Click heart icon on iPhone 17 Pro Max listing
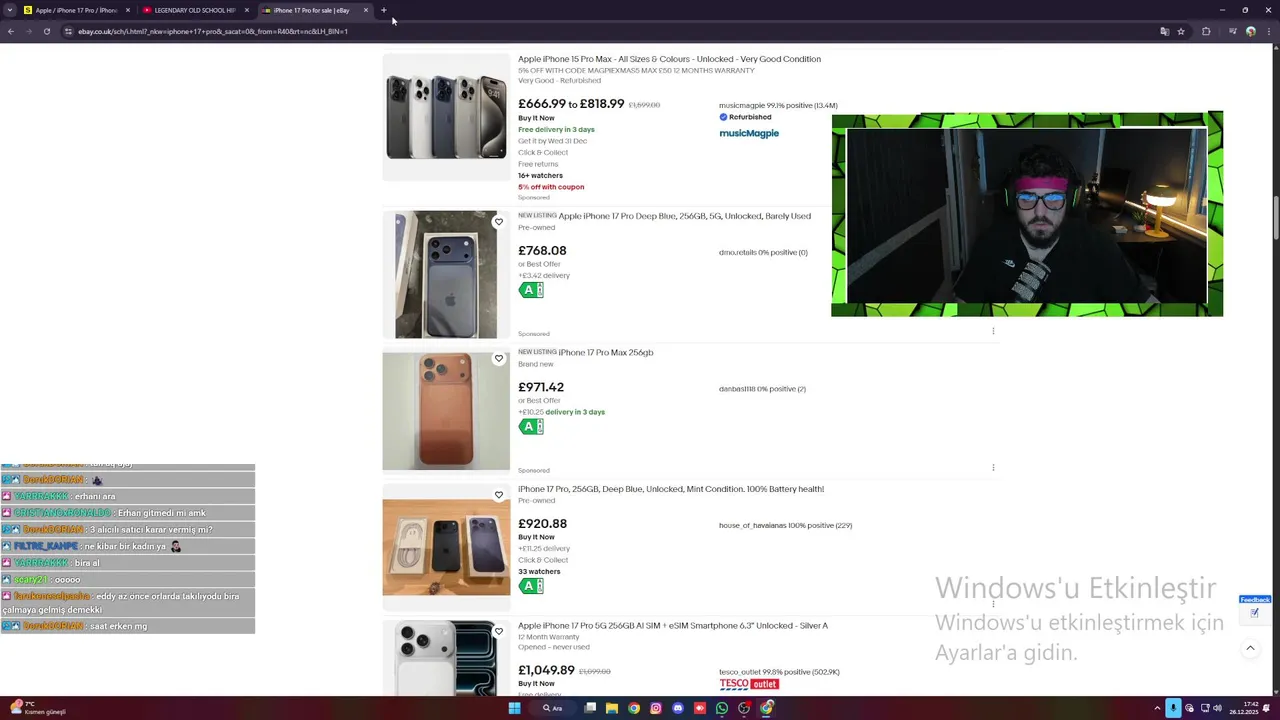Viewport: 1280px width, 720px height. (499, 358)
